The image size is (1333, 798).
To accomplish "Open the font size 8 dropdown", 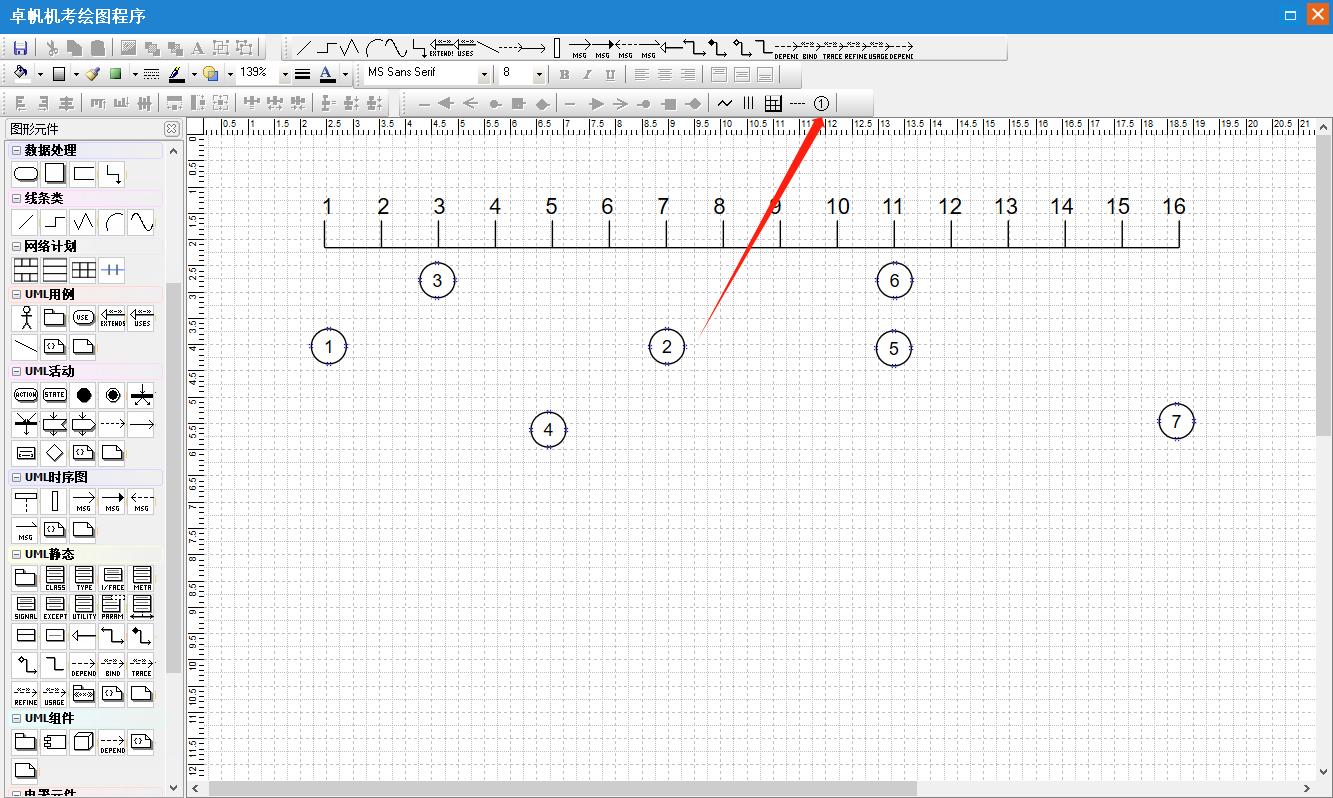I will point(538,74).
